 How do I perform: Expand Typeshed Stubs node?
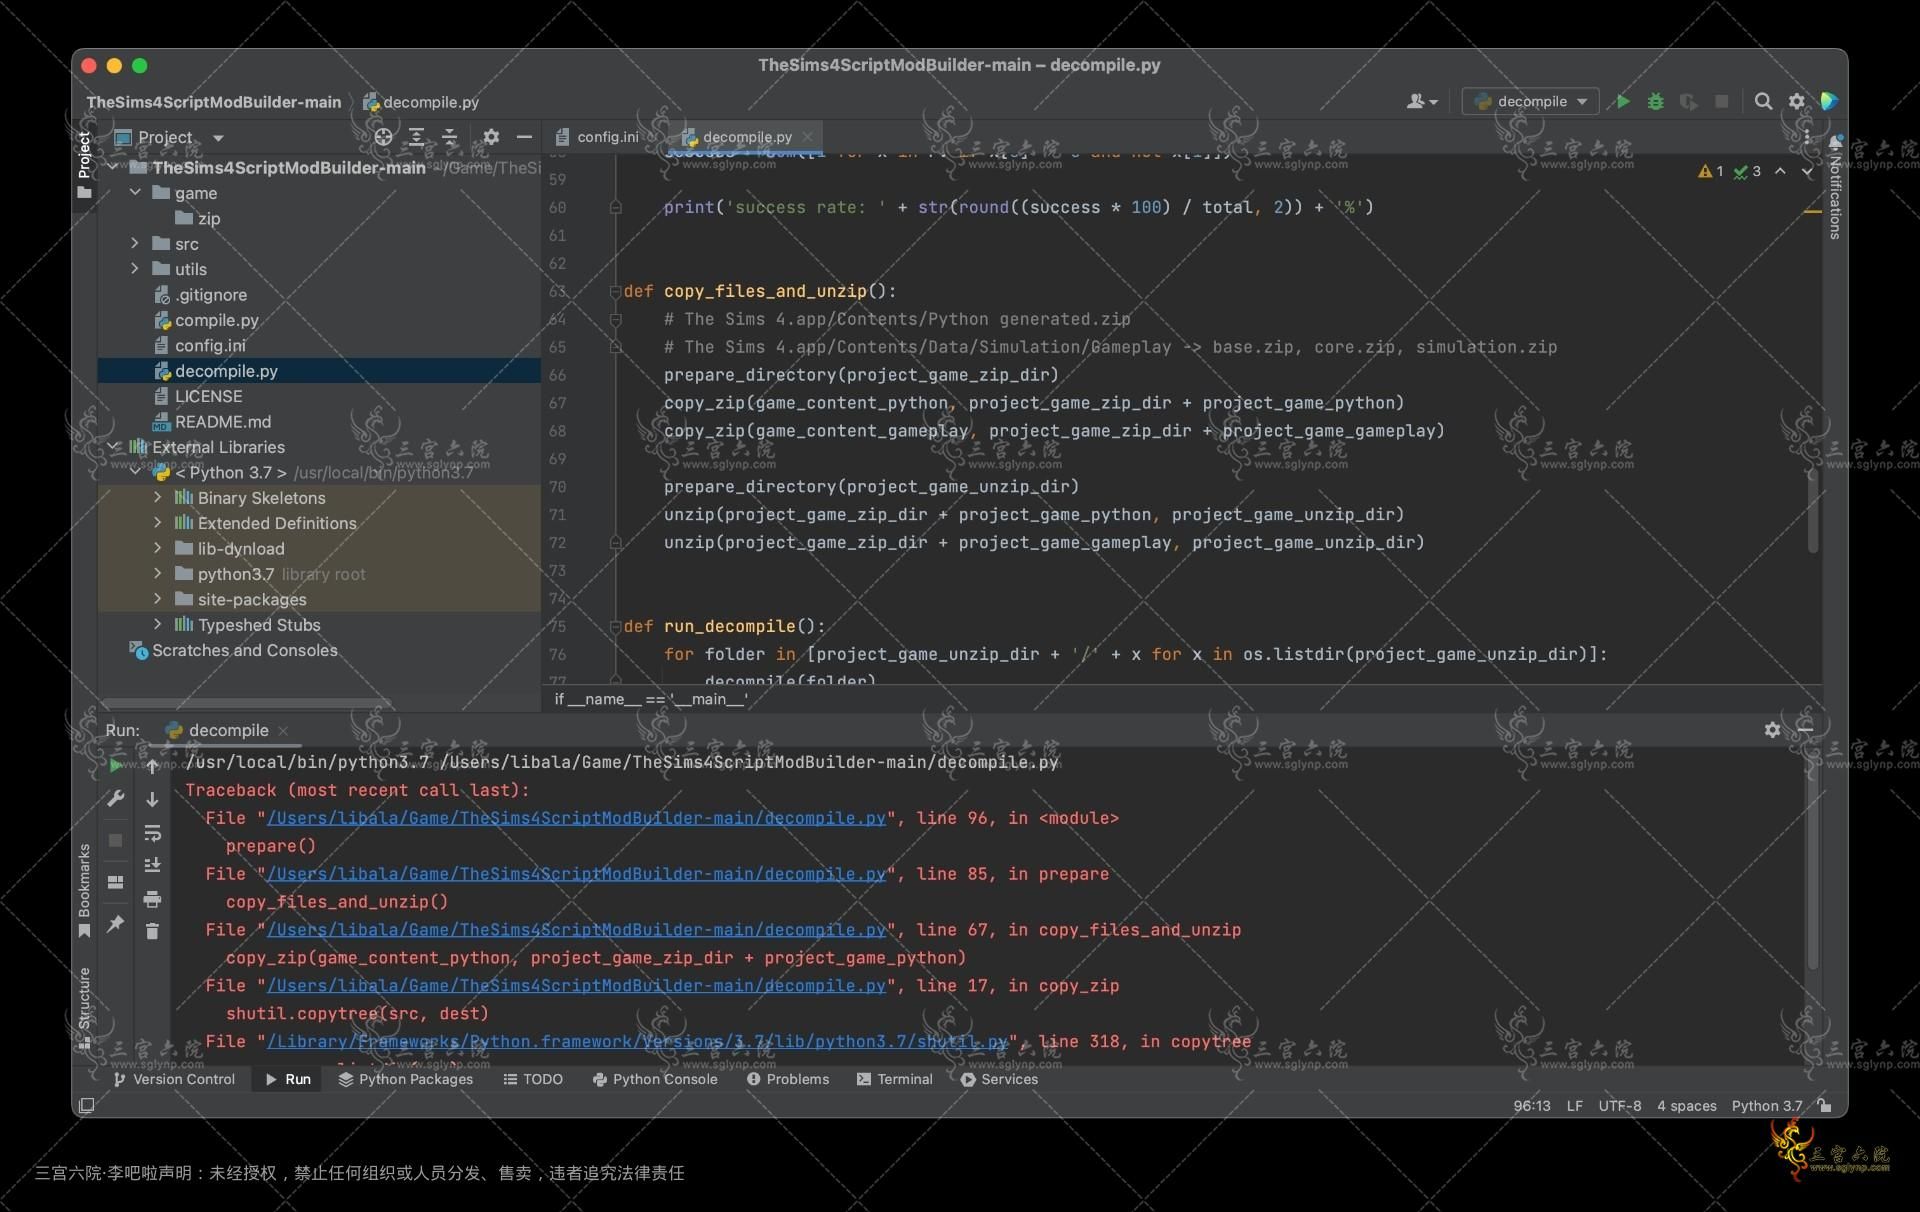point(157,624)
